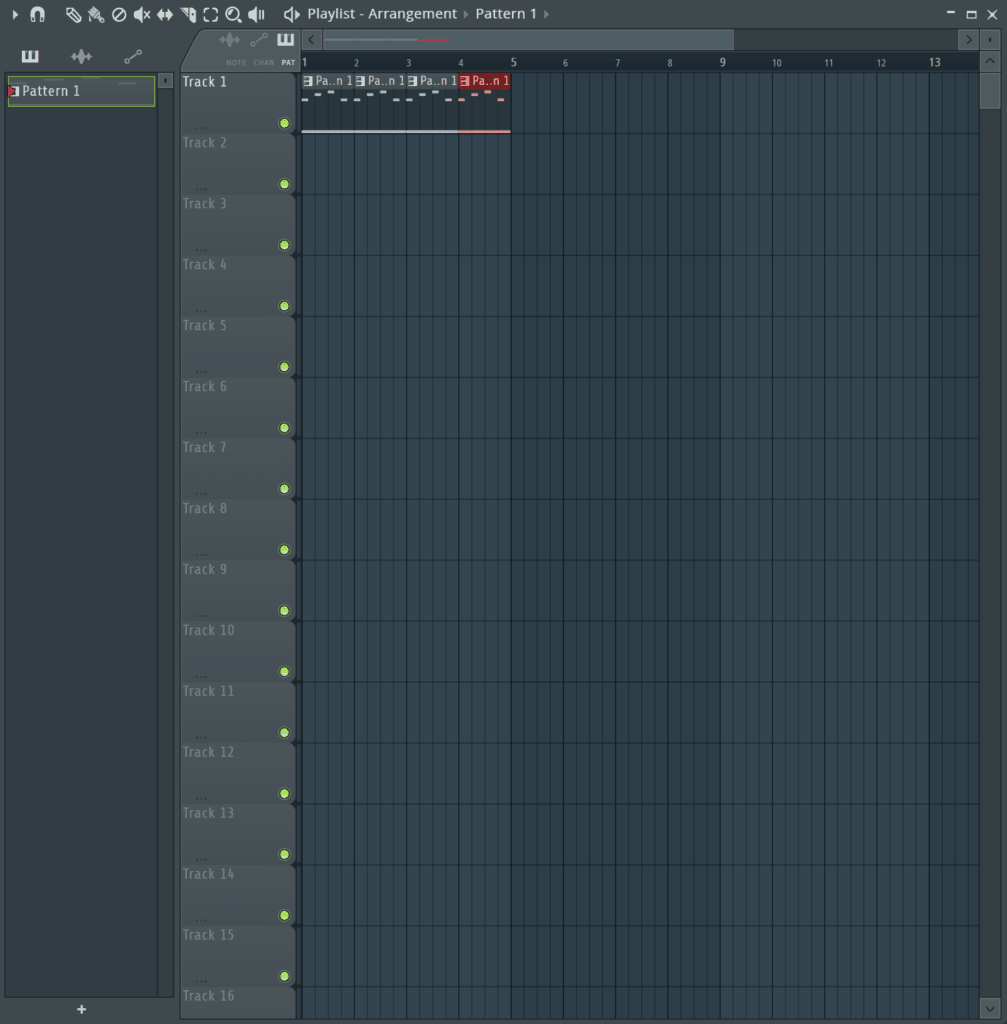Mute Track 1 with green light
Viewport: 1007px width, 1024px height.
(284, 123)
